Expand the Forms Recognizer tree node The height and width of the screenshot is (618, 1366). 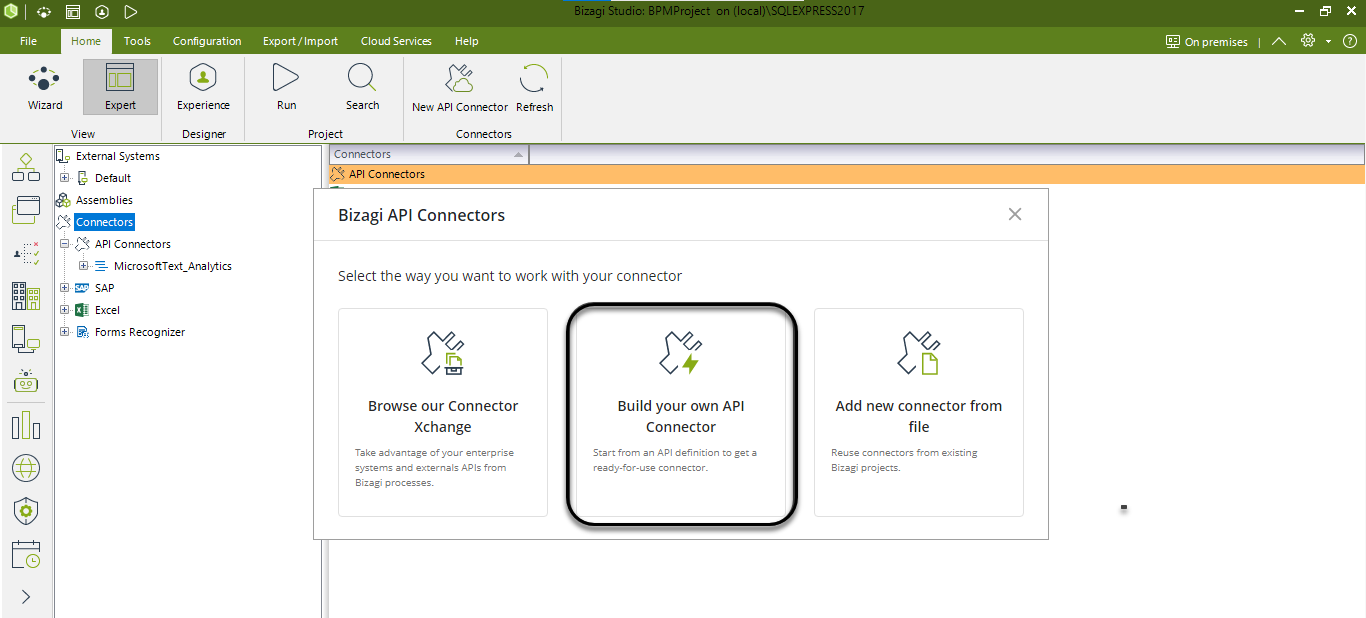coord(64,332)
